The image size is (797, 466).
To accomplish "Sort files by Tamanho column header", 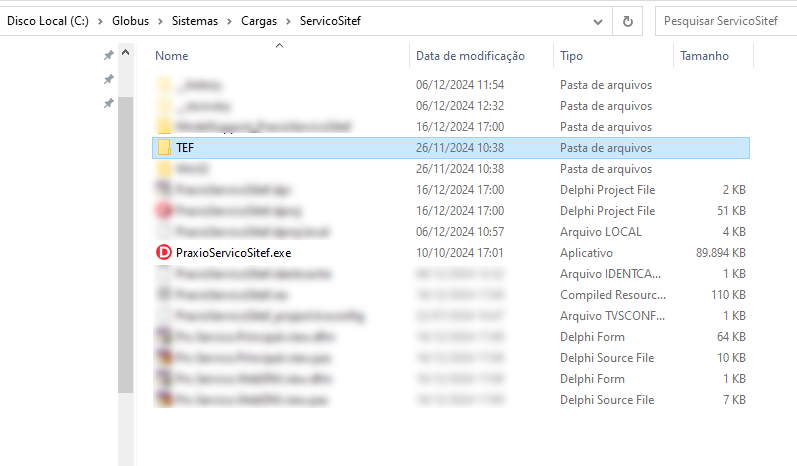I will [x=704, y=56].
